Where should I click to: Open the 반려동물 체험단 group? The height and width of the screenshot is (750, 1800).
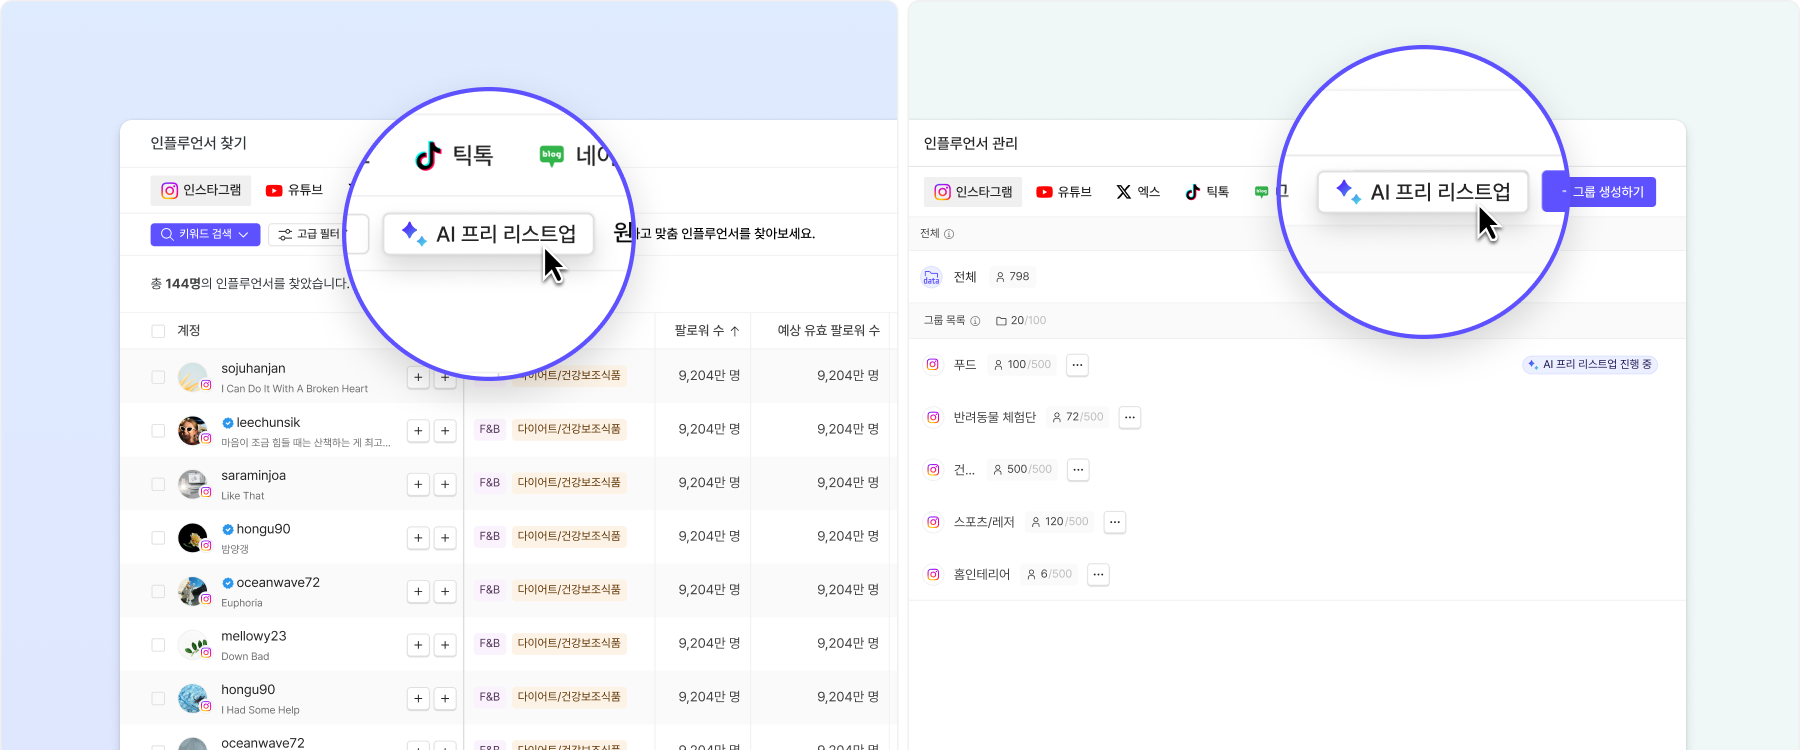995,417
